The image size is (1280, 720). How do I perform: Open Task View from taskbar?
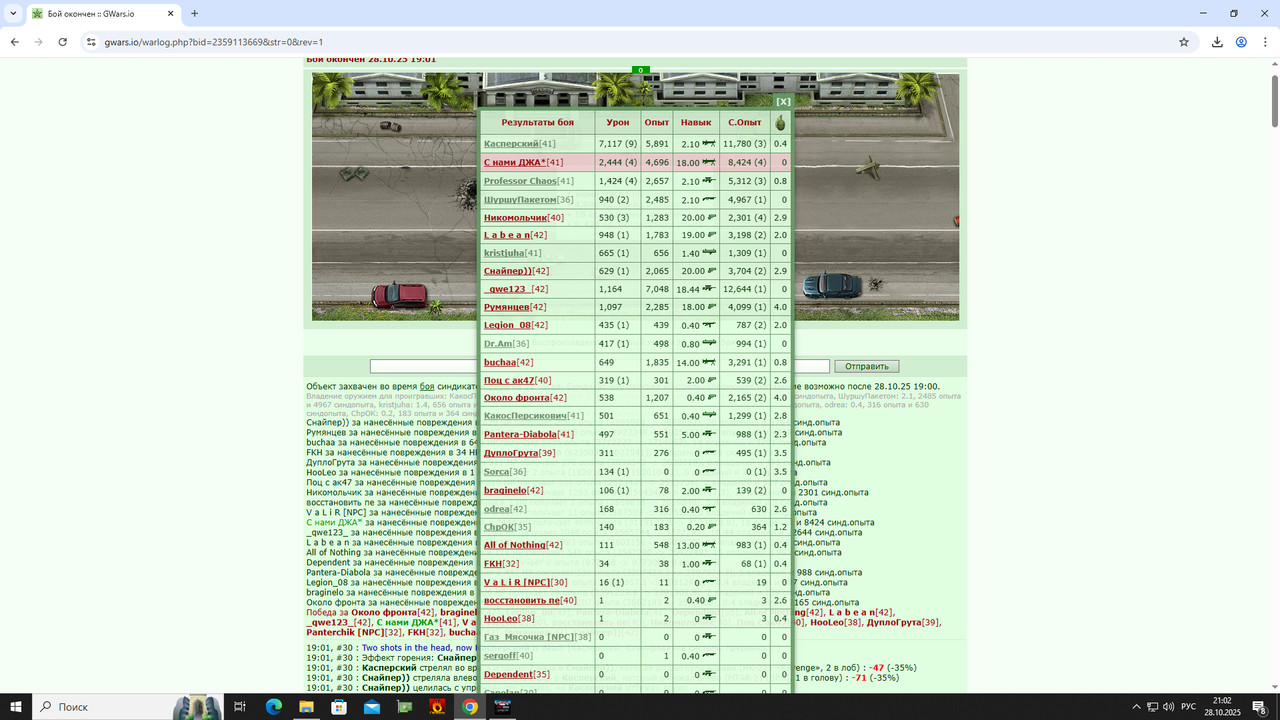(x=240, y=707)
